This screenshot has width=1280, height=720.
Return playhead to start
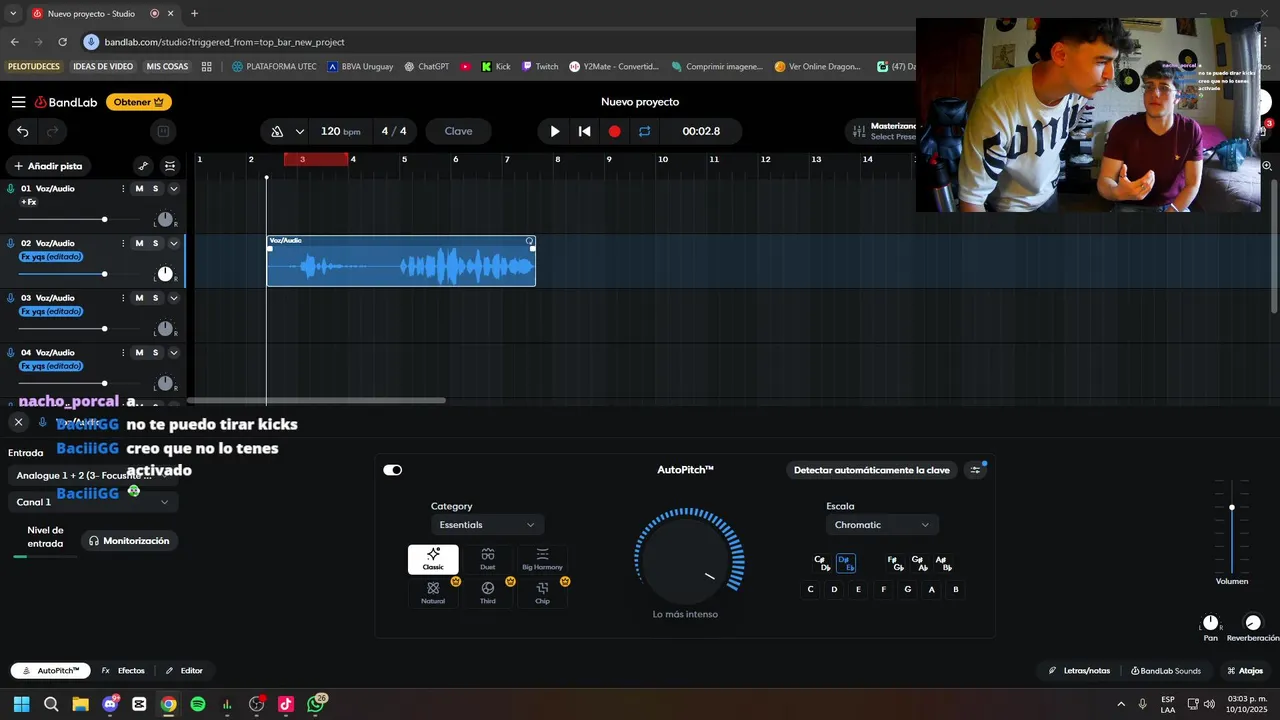tap(585, 131)
